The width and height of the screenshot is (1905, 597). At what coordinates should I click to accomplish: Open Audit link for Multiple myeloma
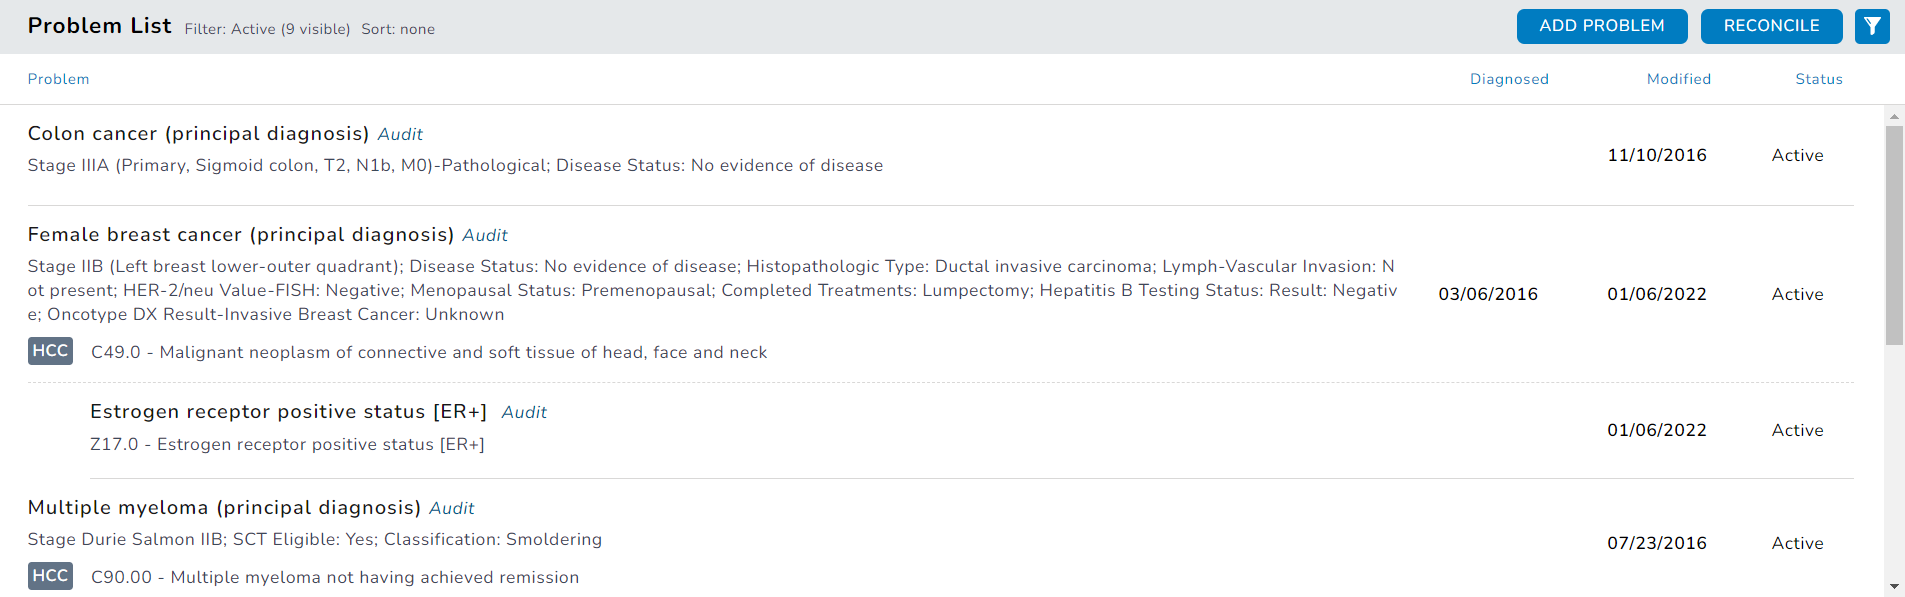click(452, 508)
